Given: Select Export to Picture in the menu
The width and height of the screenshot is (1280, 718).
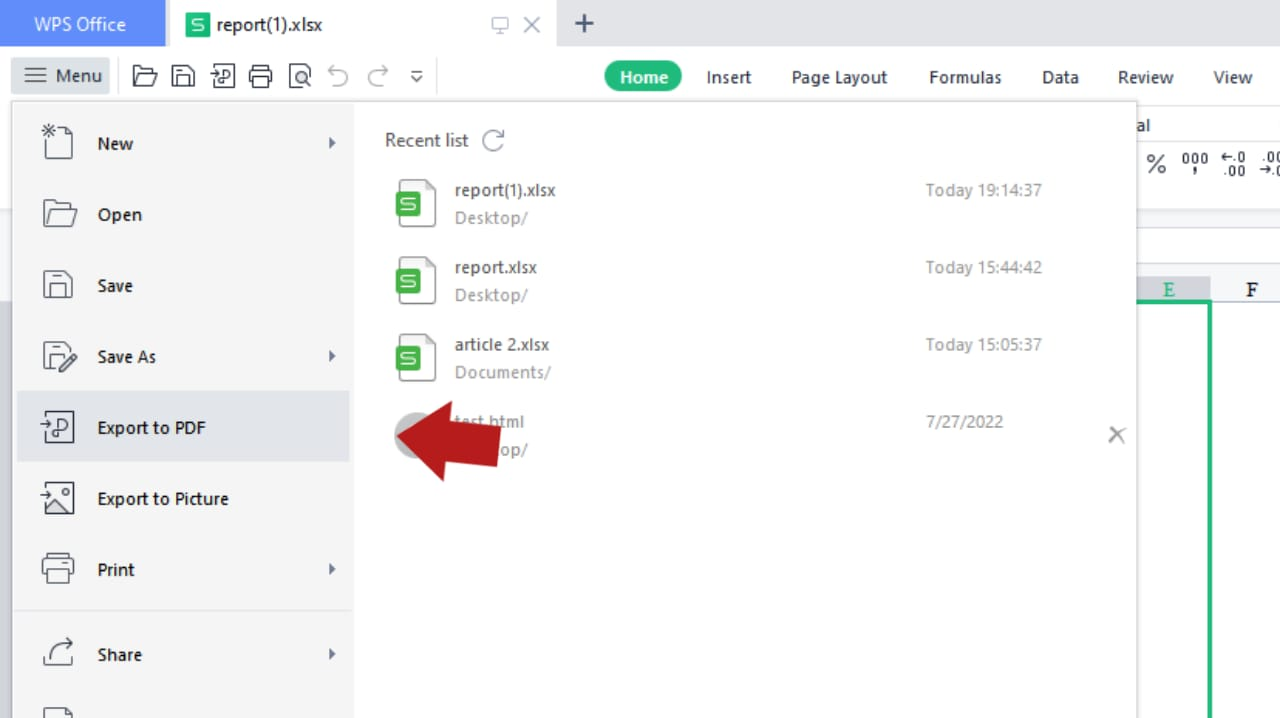Looking at the screenshot, I should click(x=163, y=498).
